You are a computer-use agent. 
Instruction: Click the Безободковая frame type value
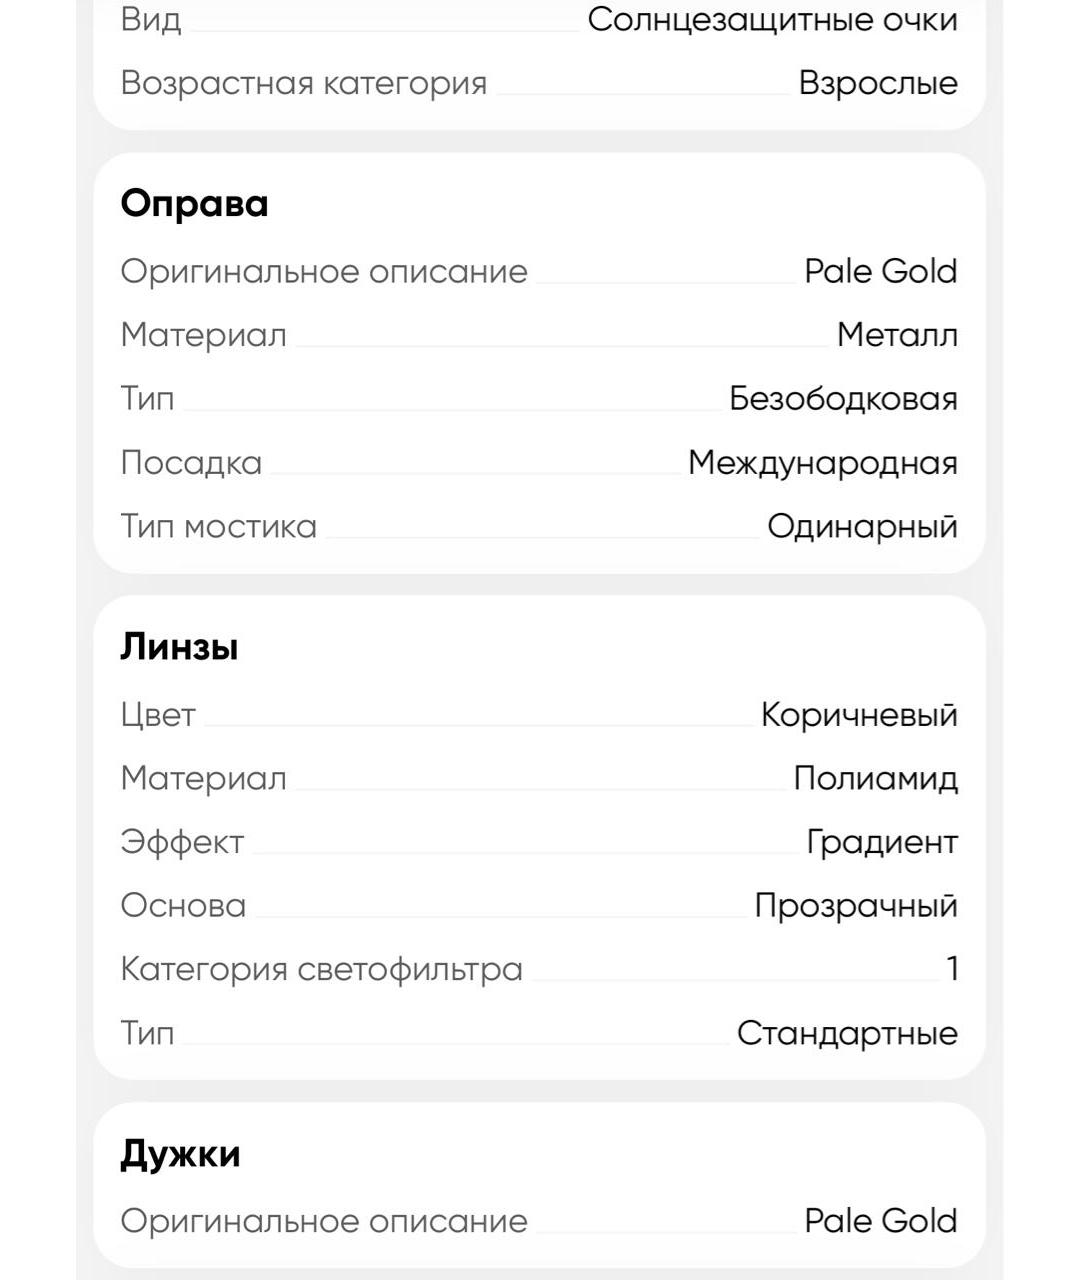[842, 399]
